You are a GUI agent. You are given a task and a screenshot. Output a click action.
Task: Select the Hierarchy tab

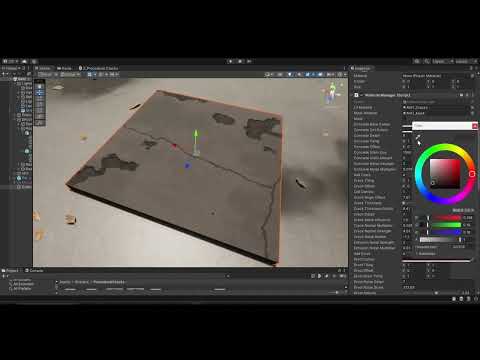click(10, 68)
